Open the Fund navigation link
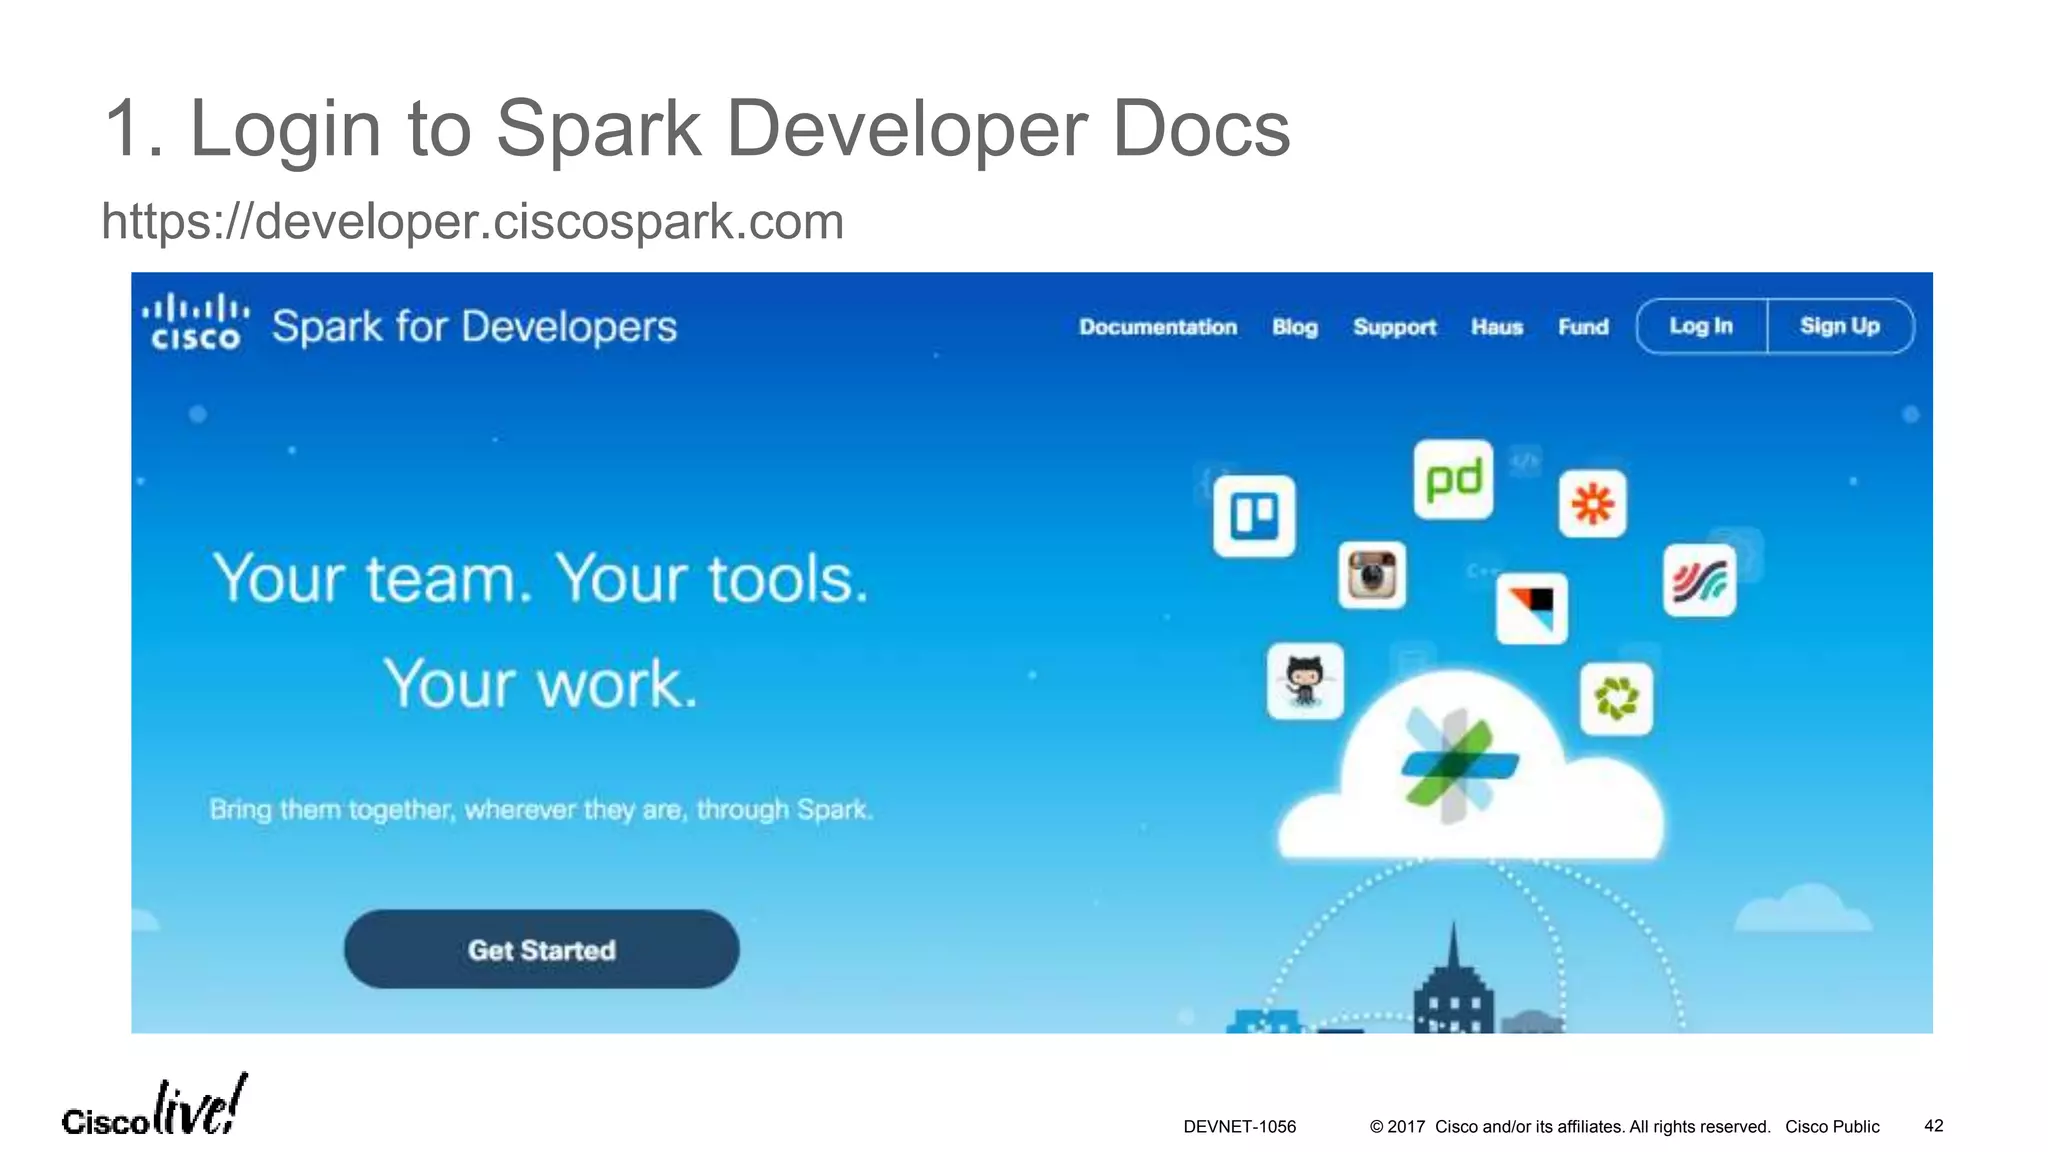 point(1583,327)
